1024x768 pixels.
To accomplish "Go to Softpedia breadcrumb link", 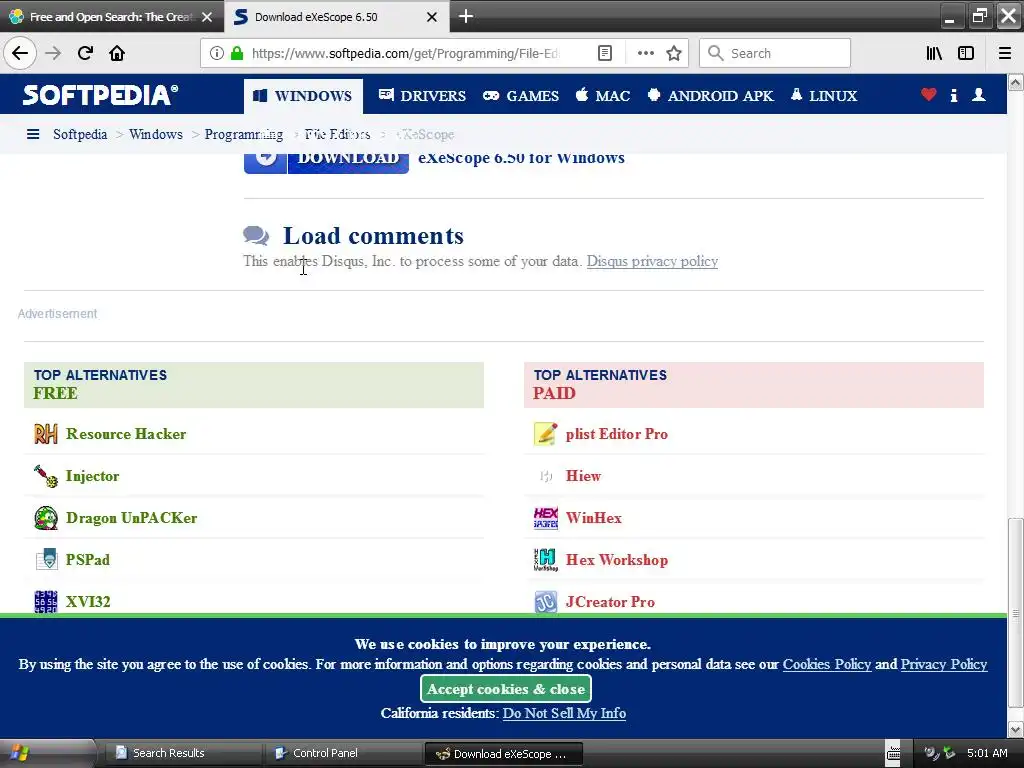I will click(x=80, y=134).
